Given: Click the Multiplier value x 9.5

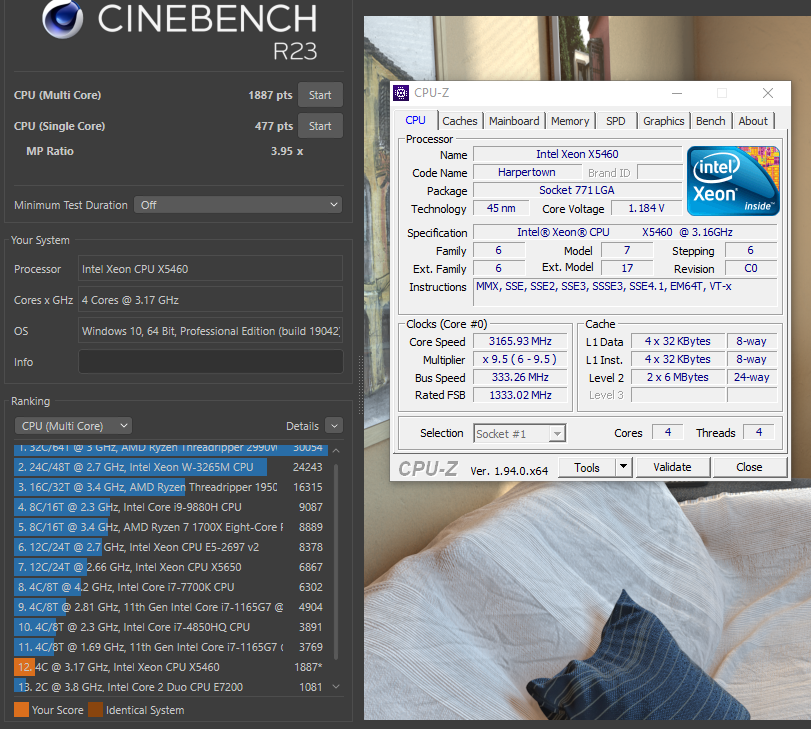Looking at the screenshot, I should coord(520,359).
